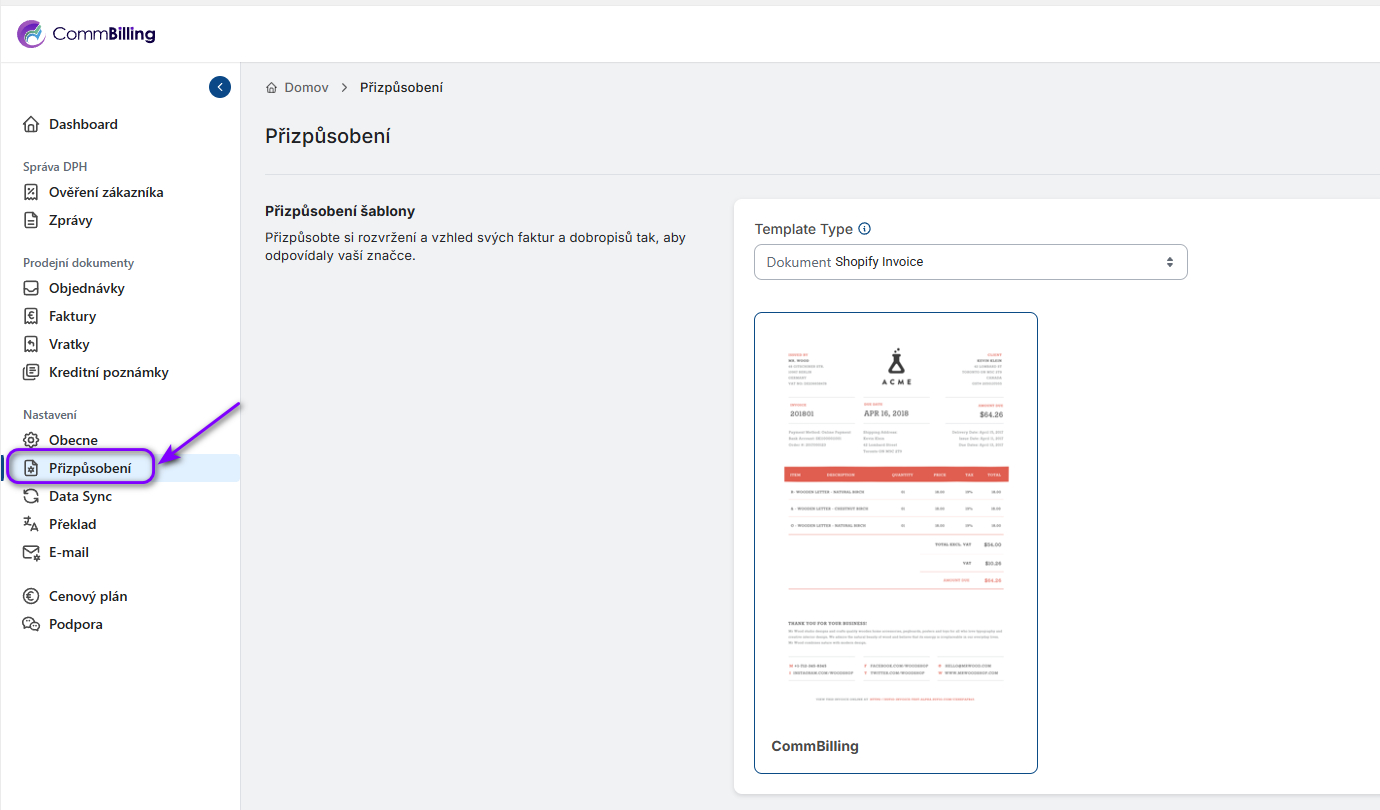Click the Cenový plán euro icon
Image resolution: width=1380 pixels, height=810 pixels.
click(x=31, y=596)
